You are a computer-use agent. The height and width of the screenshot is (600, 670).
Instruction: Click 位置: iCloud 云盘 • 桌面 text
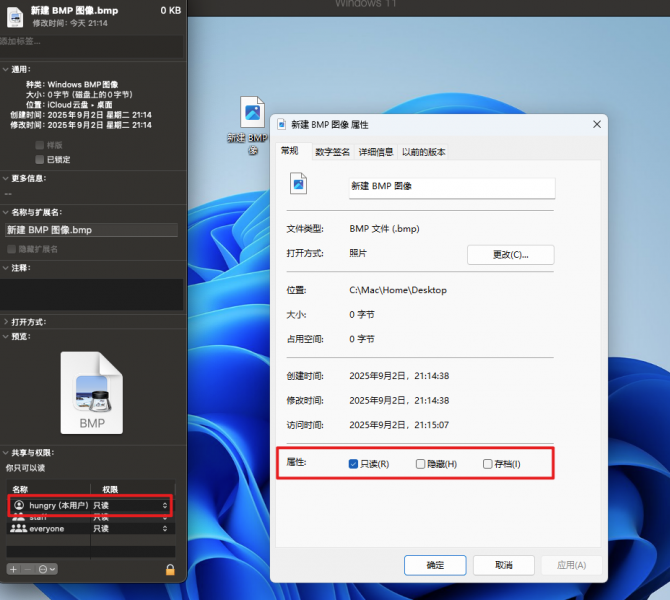point(69,105)
